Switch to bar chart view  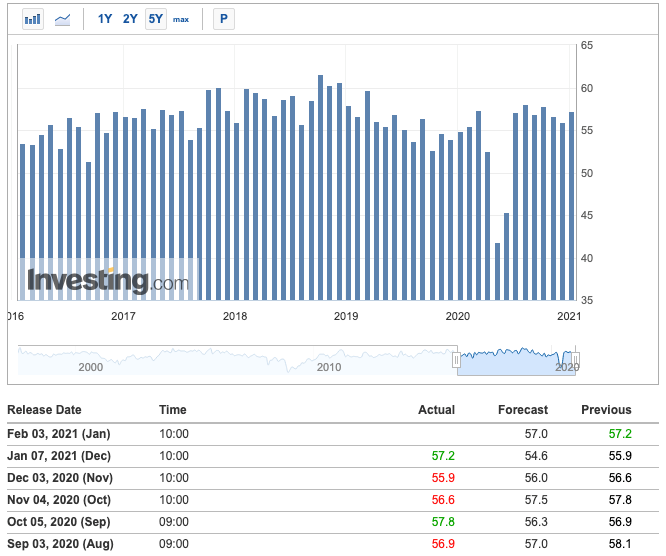[x=33, y=19]
